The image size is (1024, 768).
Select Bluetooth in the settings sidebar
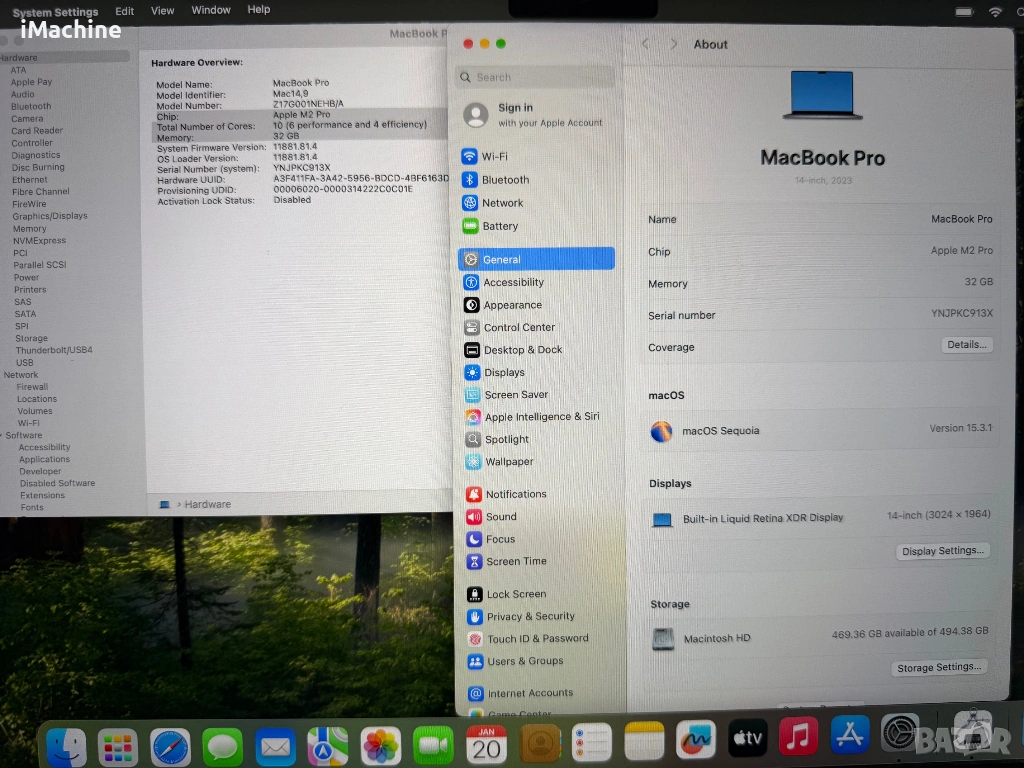coord(505,180)
